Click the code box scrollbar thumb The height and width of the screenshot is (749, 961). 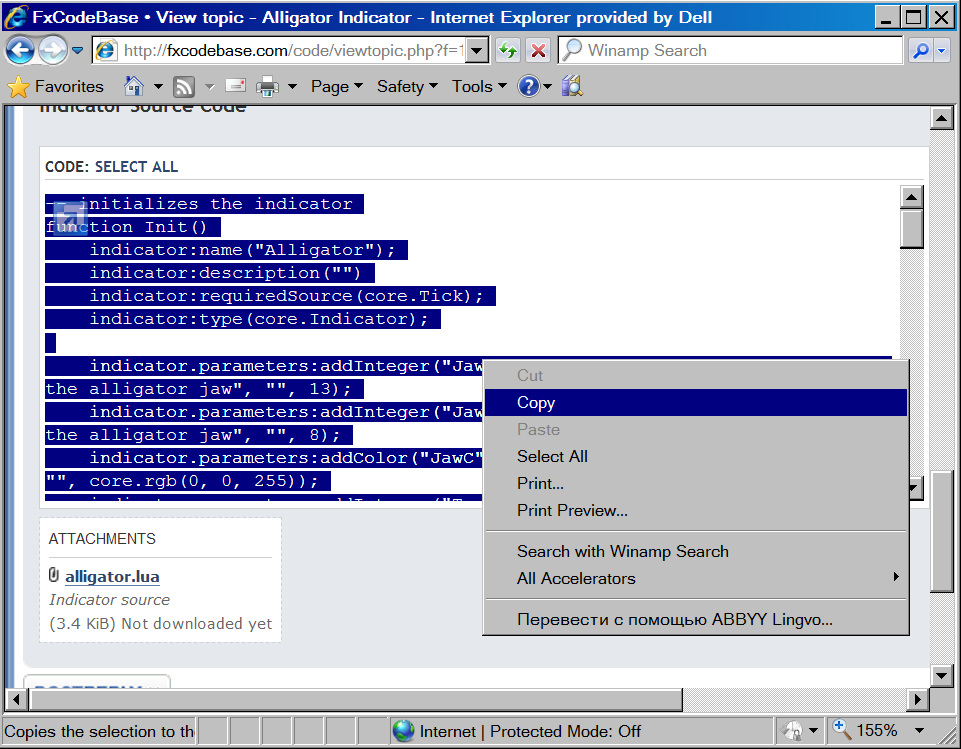coord(911,229)
